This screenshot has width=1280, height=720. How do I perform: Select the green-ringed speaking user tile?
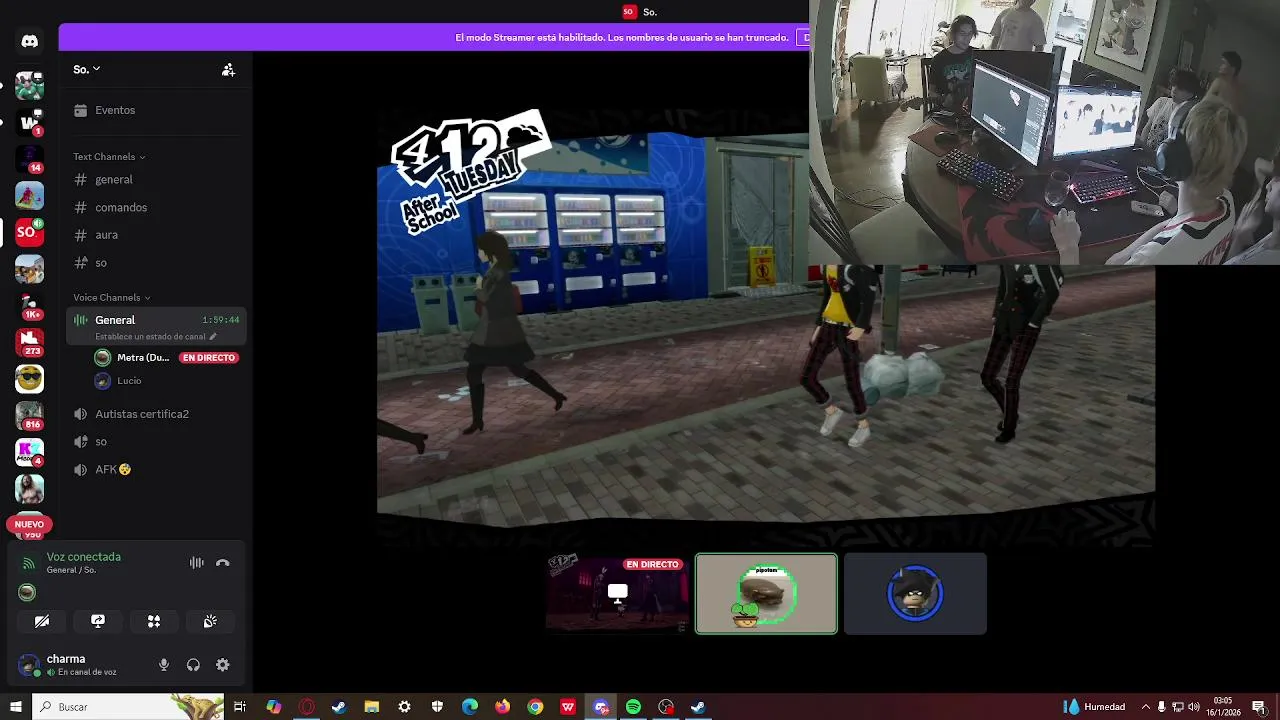(766, 594)
